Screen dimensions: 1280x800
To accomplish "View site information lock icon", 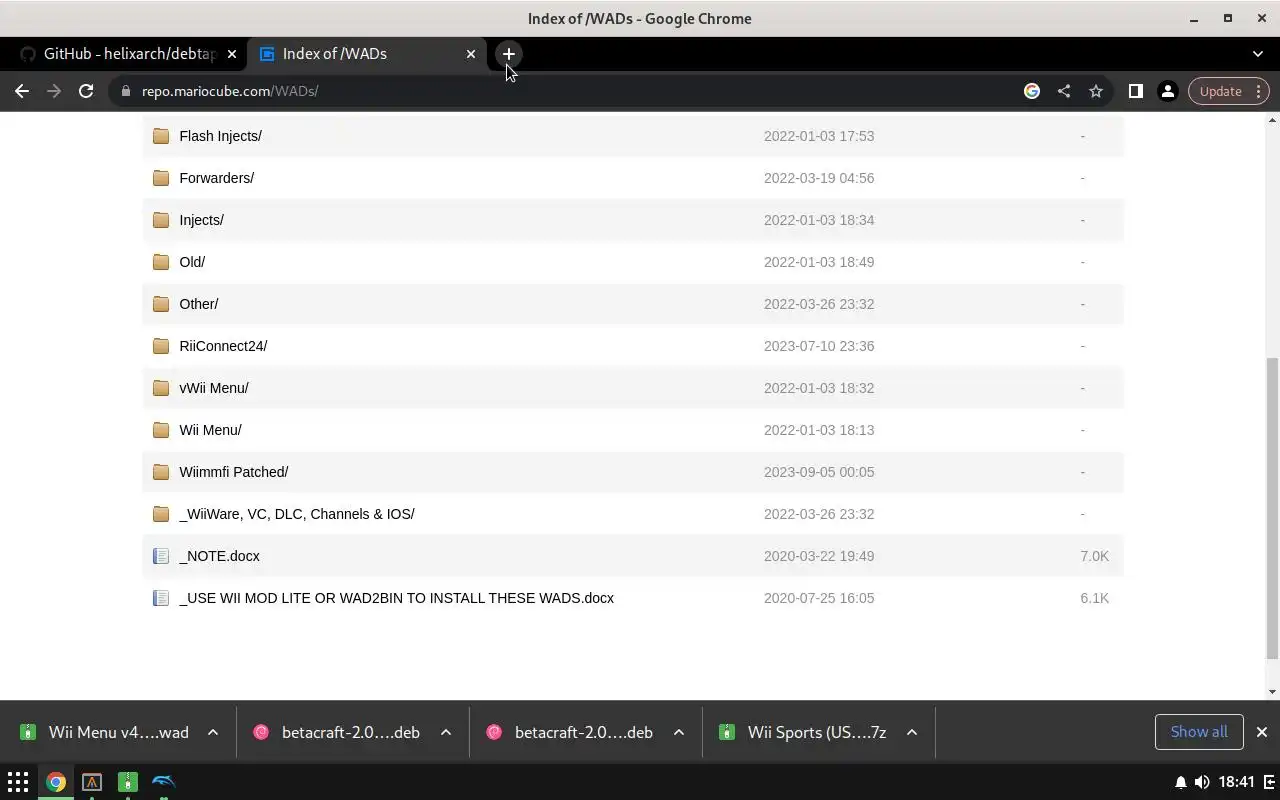I will [125, 91].
